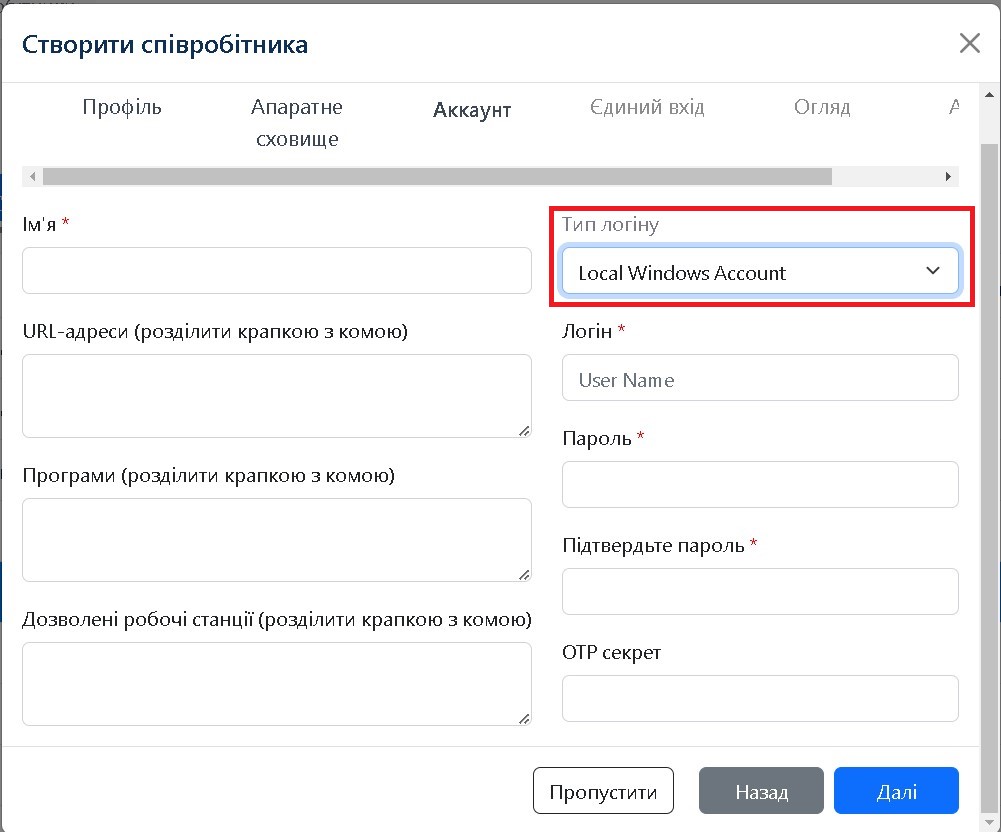This screenshot has width=1001, height=832.
Task: Click the horizontal scrollbar thumb under tabs
Action: click(437, 177)
